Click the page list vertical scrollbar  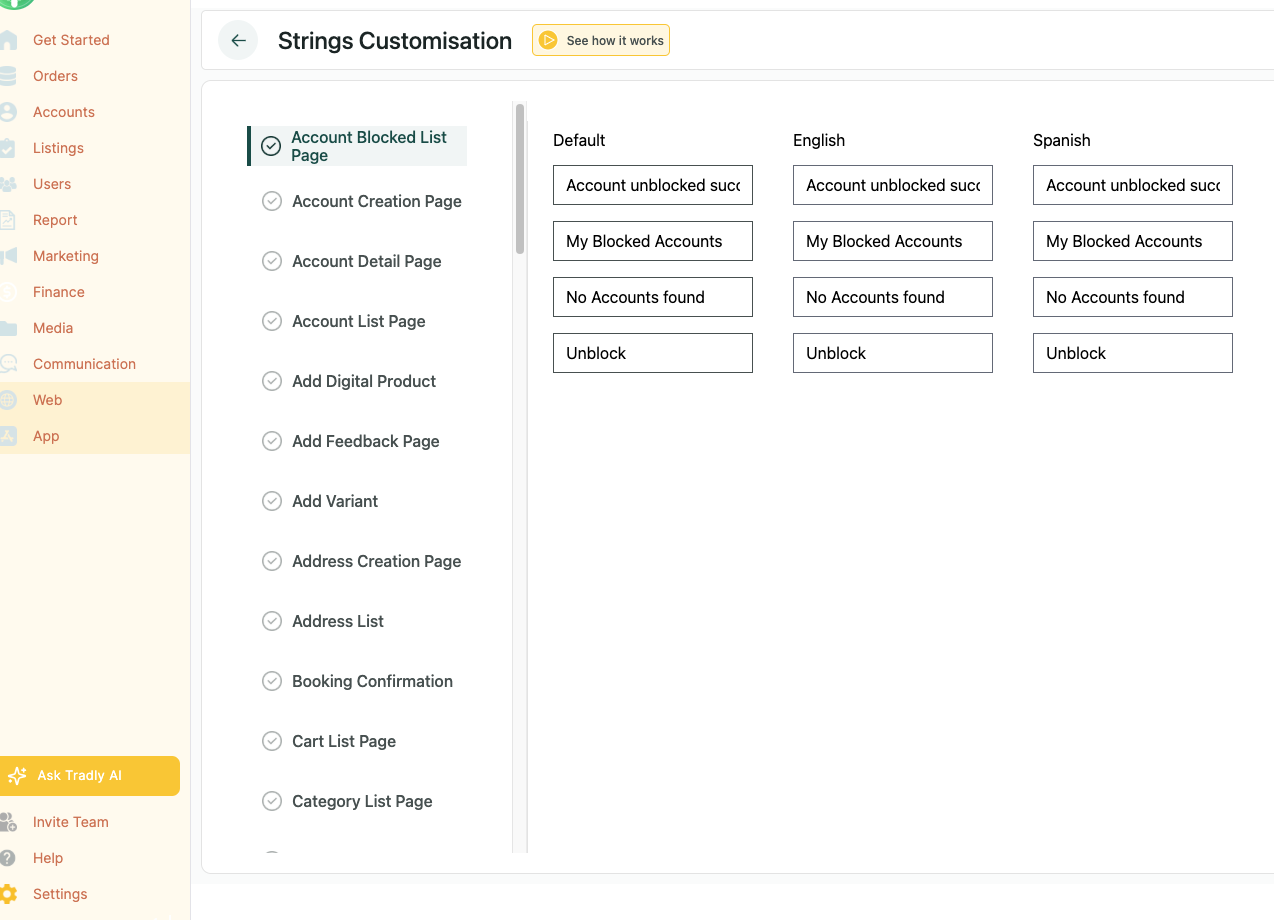(x=520, y=180)
